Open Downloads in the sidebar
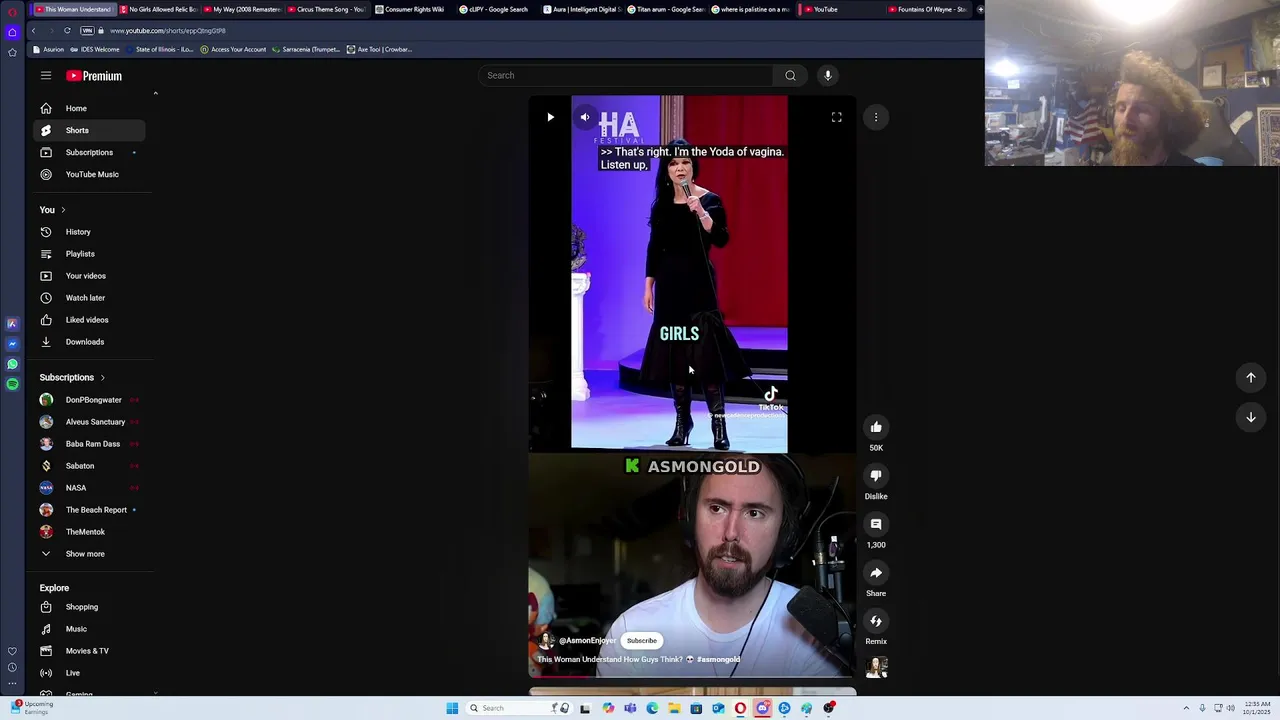This screenshot has width=1280, height=720. point(89,342)
